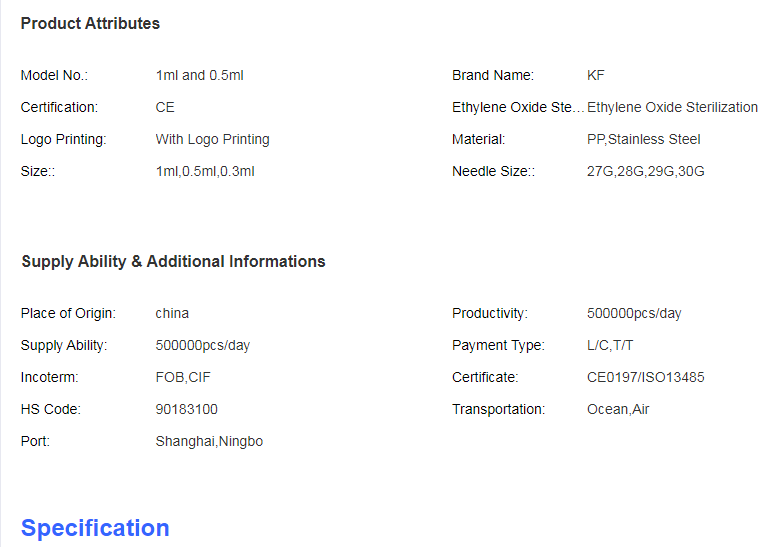The width and height of the screenshot is (768, 547).
Task: Click the Material value PP,Stainless Steel
Action: tap(644, 140)
